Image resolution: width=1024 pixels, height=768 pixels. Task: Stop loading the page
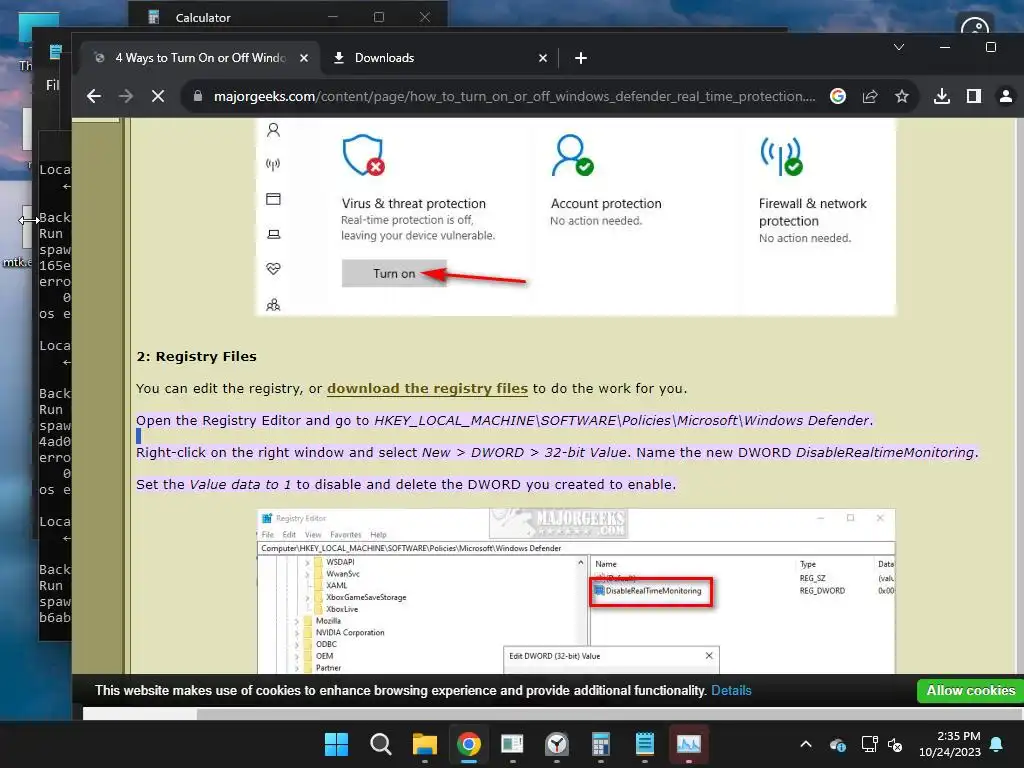(x=158, y=97)
